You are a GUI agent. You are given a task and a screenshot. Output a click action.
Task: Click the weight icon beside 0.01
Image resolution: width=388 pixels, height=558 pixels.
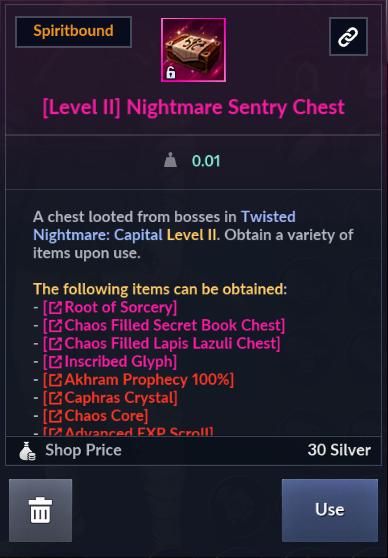click(x=171, y=160)
